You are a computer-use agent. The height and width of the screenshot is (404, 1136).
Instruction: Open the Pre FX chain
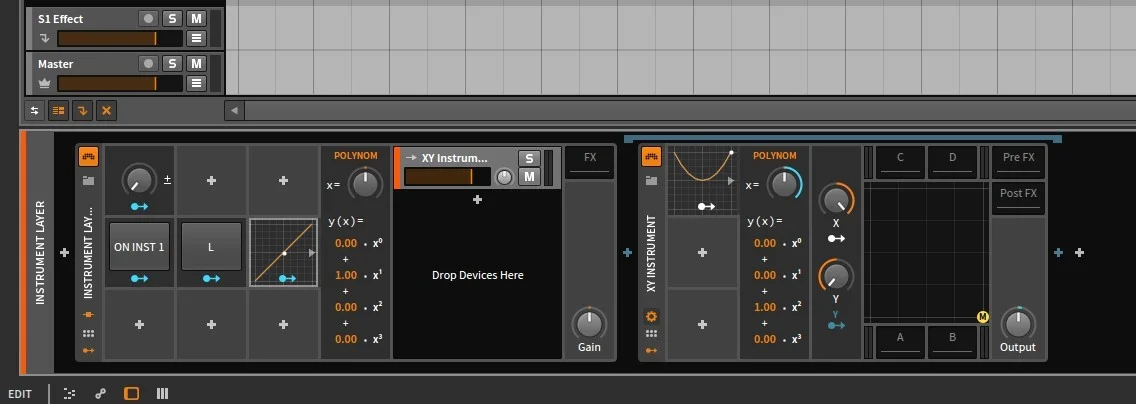(x=1019, y=162)
